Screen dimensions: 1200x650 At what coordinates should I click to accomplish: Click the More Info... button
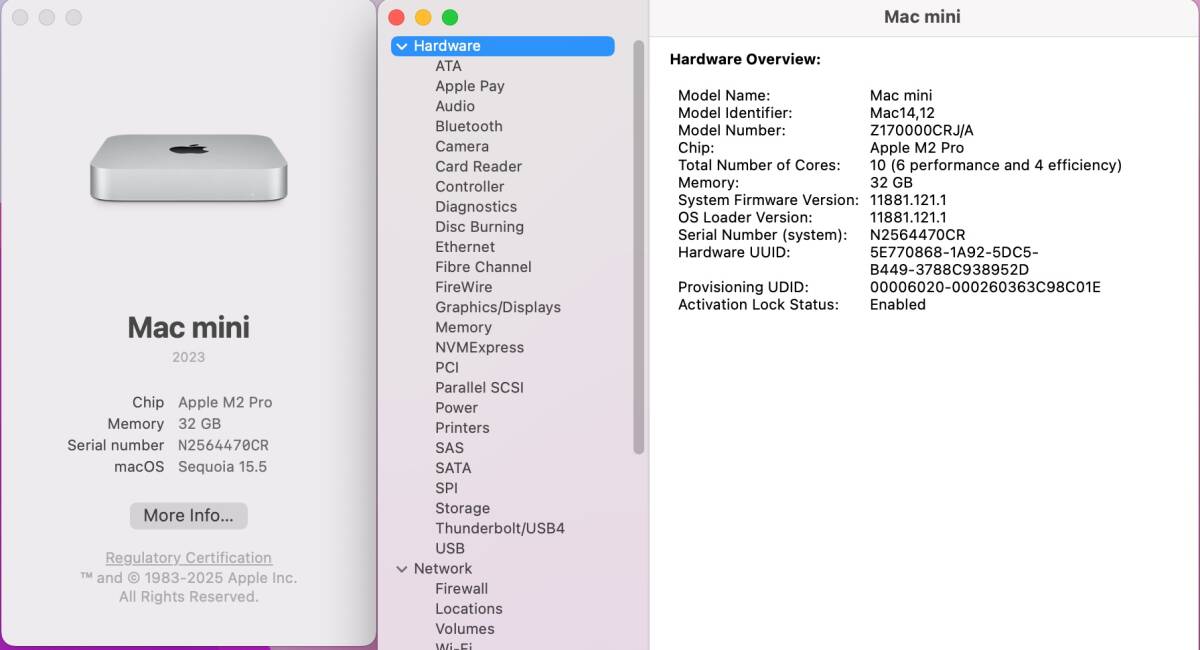tap(188, 516)
